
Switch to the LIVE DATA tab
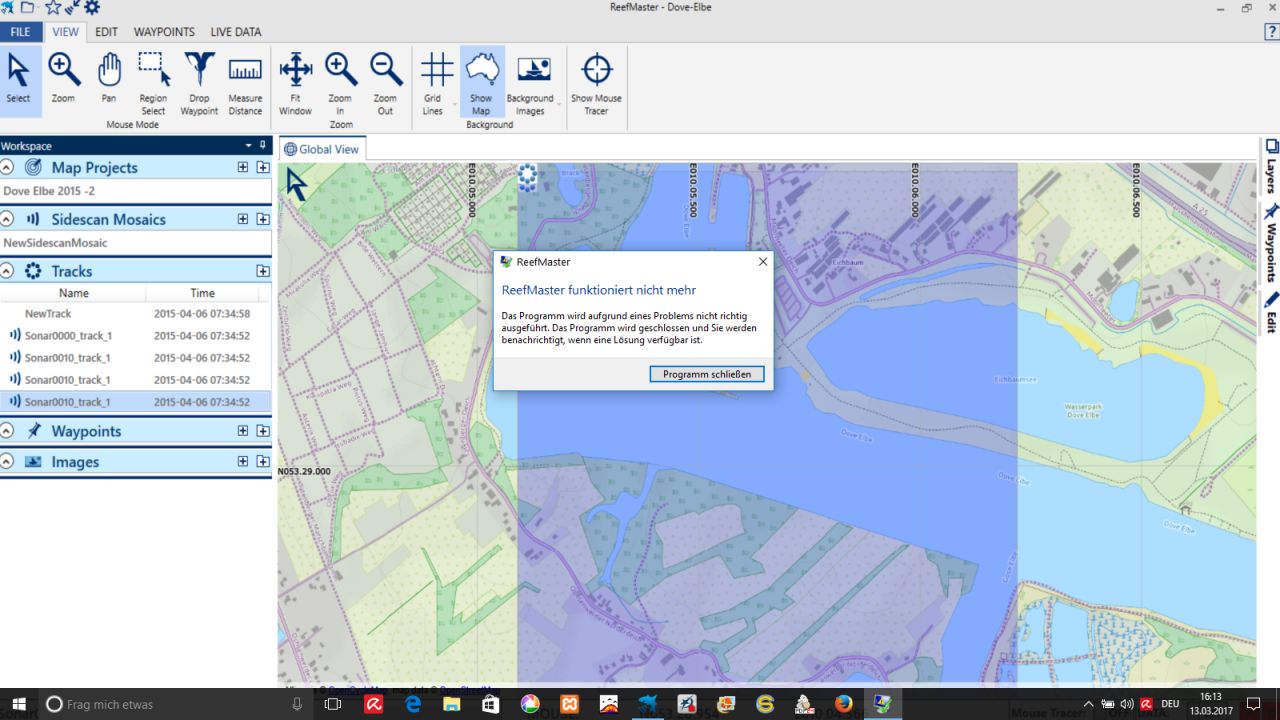pos(235,32)
